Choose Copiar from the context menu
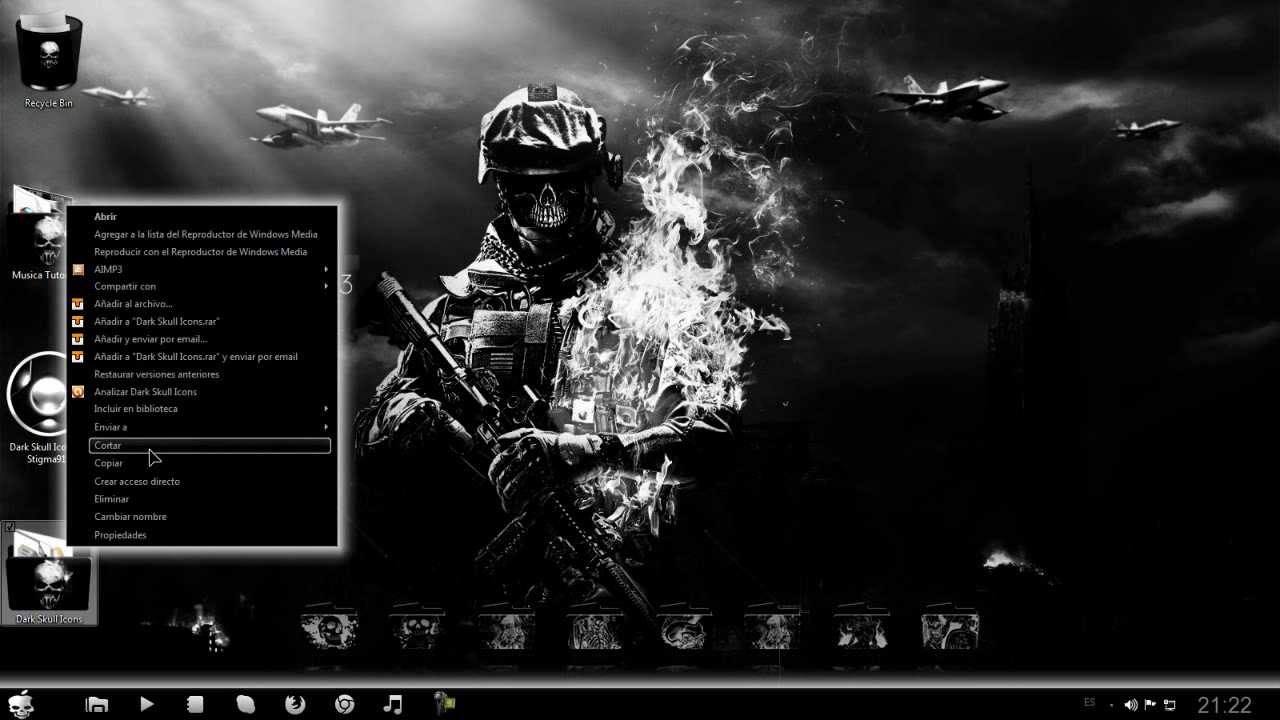The width and height of the screenshot is (1280, 720). coord(108,464)
